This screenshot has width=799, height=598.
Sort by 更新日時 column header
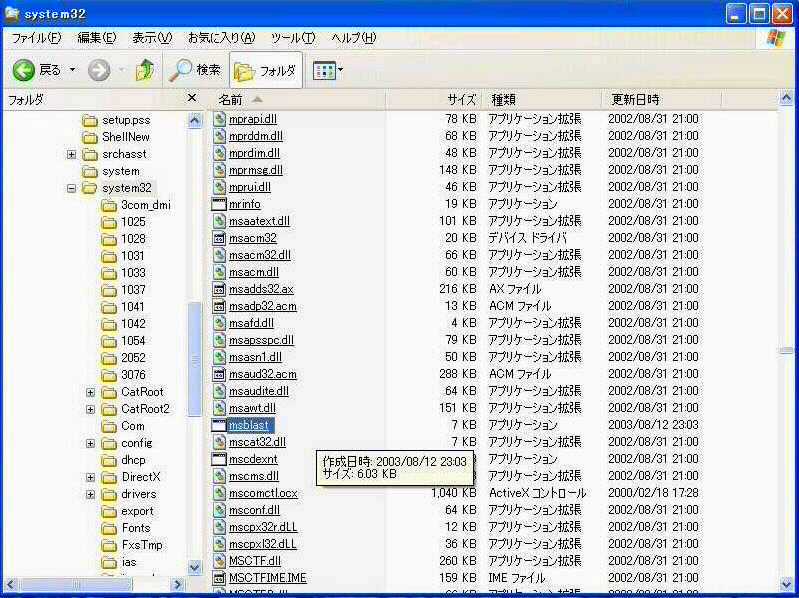[661, 100]
